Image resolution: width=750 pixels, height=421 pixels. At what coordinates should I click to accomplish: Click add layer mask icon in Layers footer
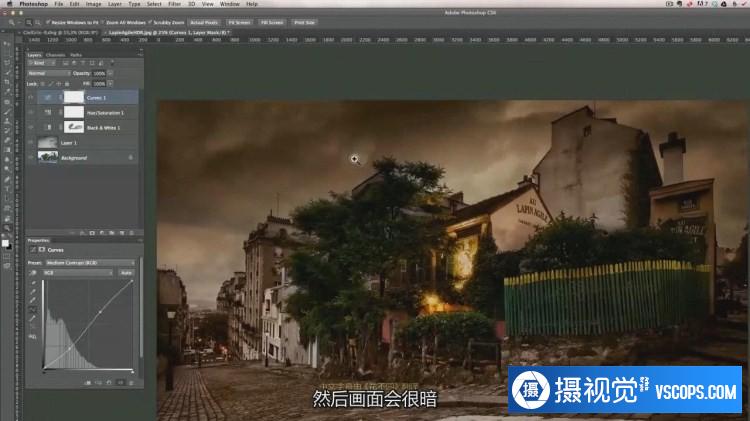[x=92, y=233]
